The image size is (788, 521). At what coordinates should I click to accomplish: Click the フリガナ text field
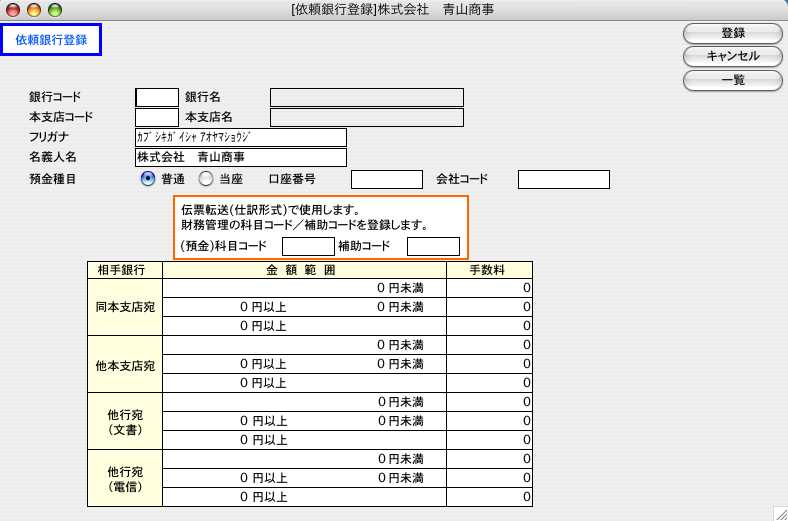pyautogui.click(x=240, y=137)
